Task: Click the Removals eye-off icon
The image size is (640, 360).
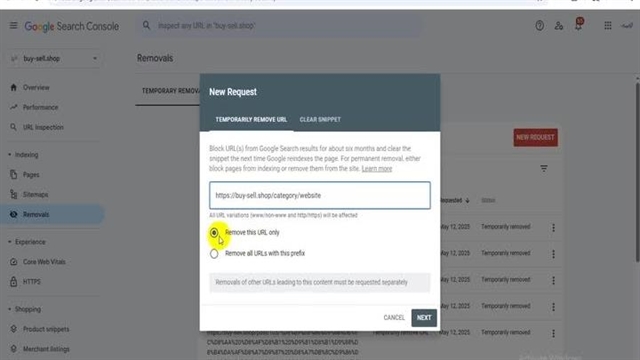Action: (x=13, y=214)
